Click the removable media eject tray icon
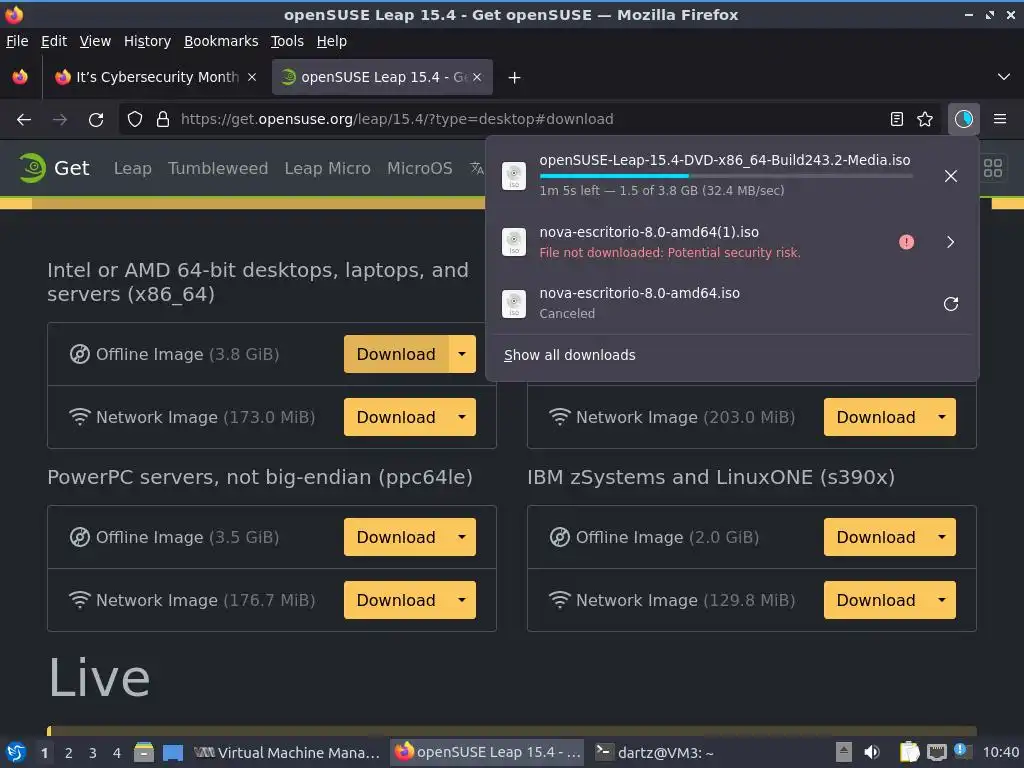Image resolution: width=1024 pixels, height=768 pixels. 844,753
